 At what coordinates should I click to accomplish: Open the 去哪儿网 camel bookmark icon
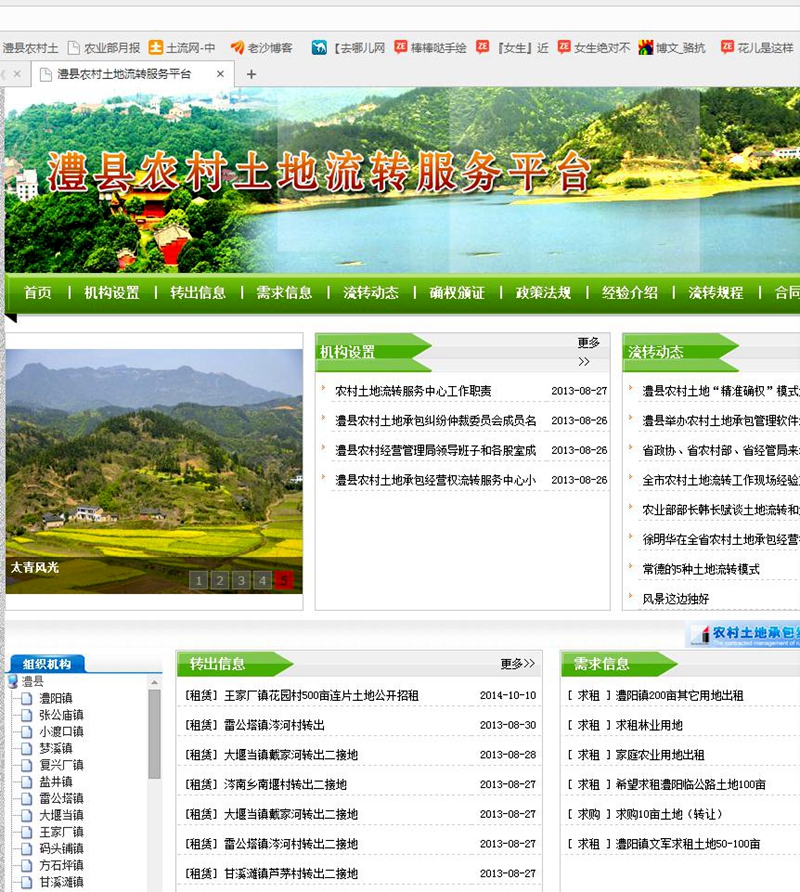[x=319, y=47]
